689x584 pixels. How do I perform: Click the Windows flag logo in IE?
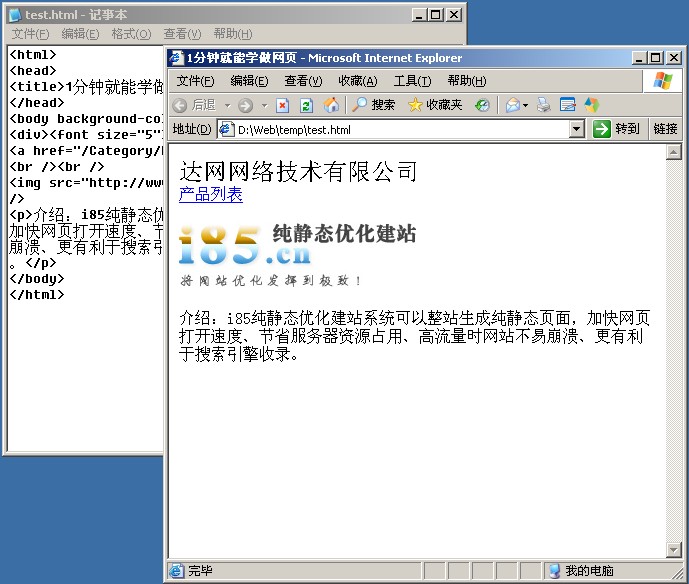(663, 81)
